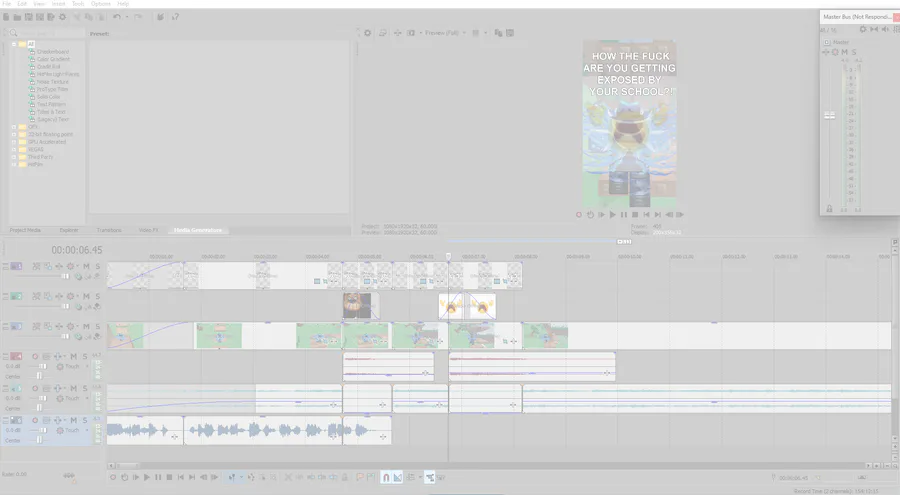Solo video track 1
900x495 pixels.
click(x=98, y=266)
